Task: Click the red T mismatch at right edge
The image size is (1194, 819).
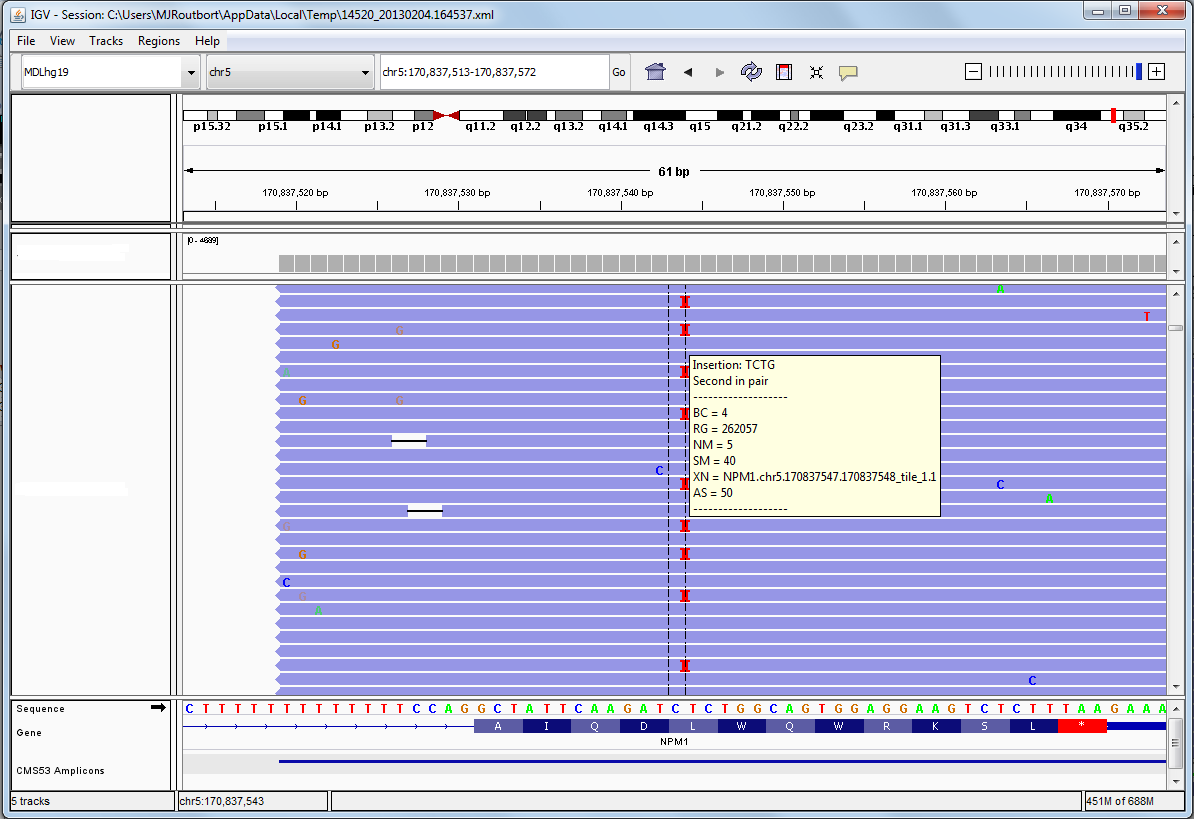Action: pyautogui.click(x=1147, y=317)
